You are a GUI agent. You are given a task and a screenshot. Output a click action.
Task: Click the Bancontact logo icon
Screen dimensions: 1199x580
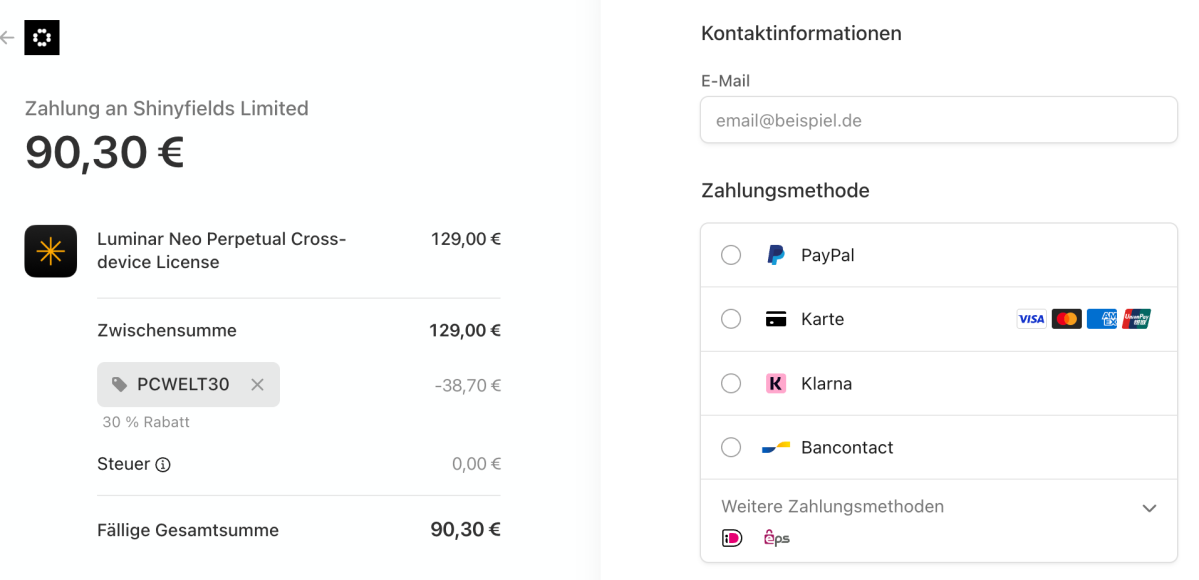[776, 448]
